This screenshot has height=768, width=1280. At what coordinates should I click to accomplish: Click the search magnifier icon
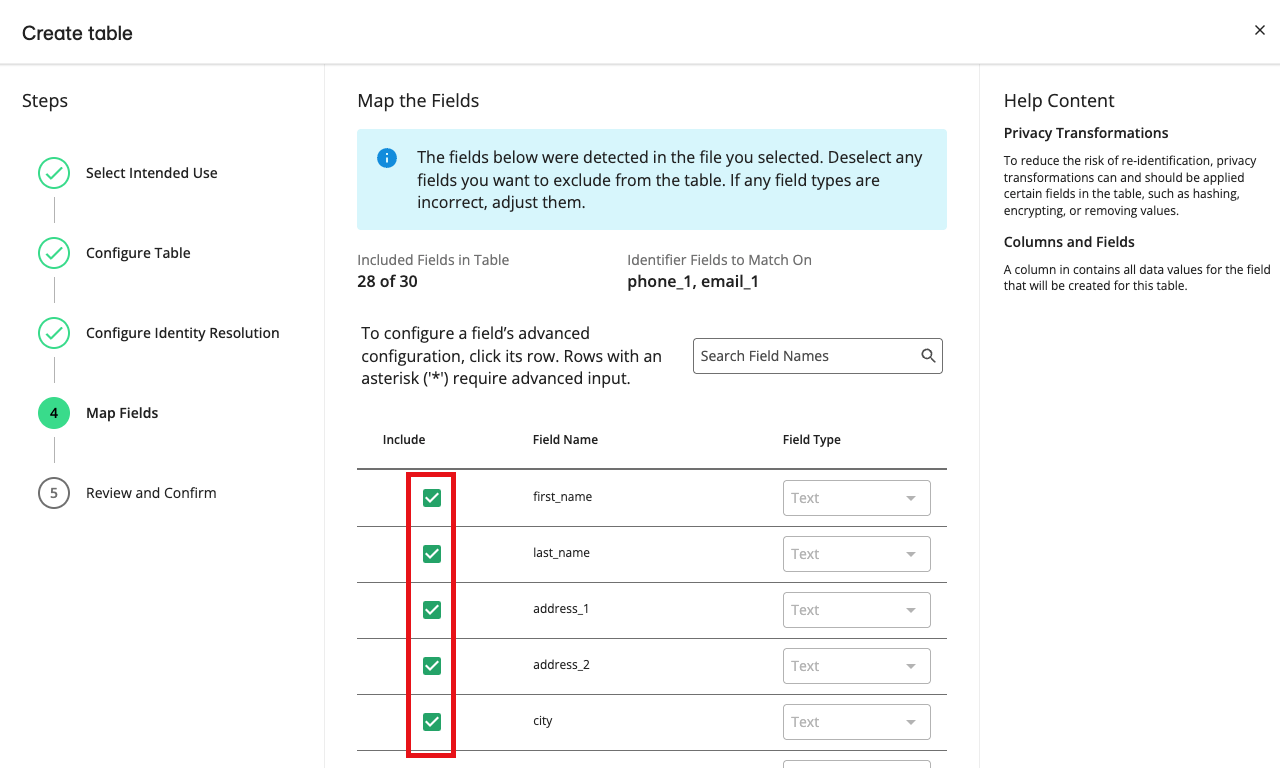928,356
